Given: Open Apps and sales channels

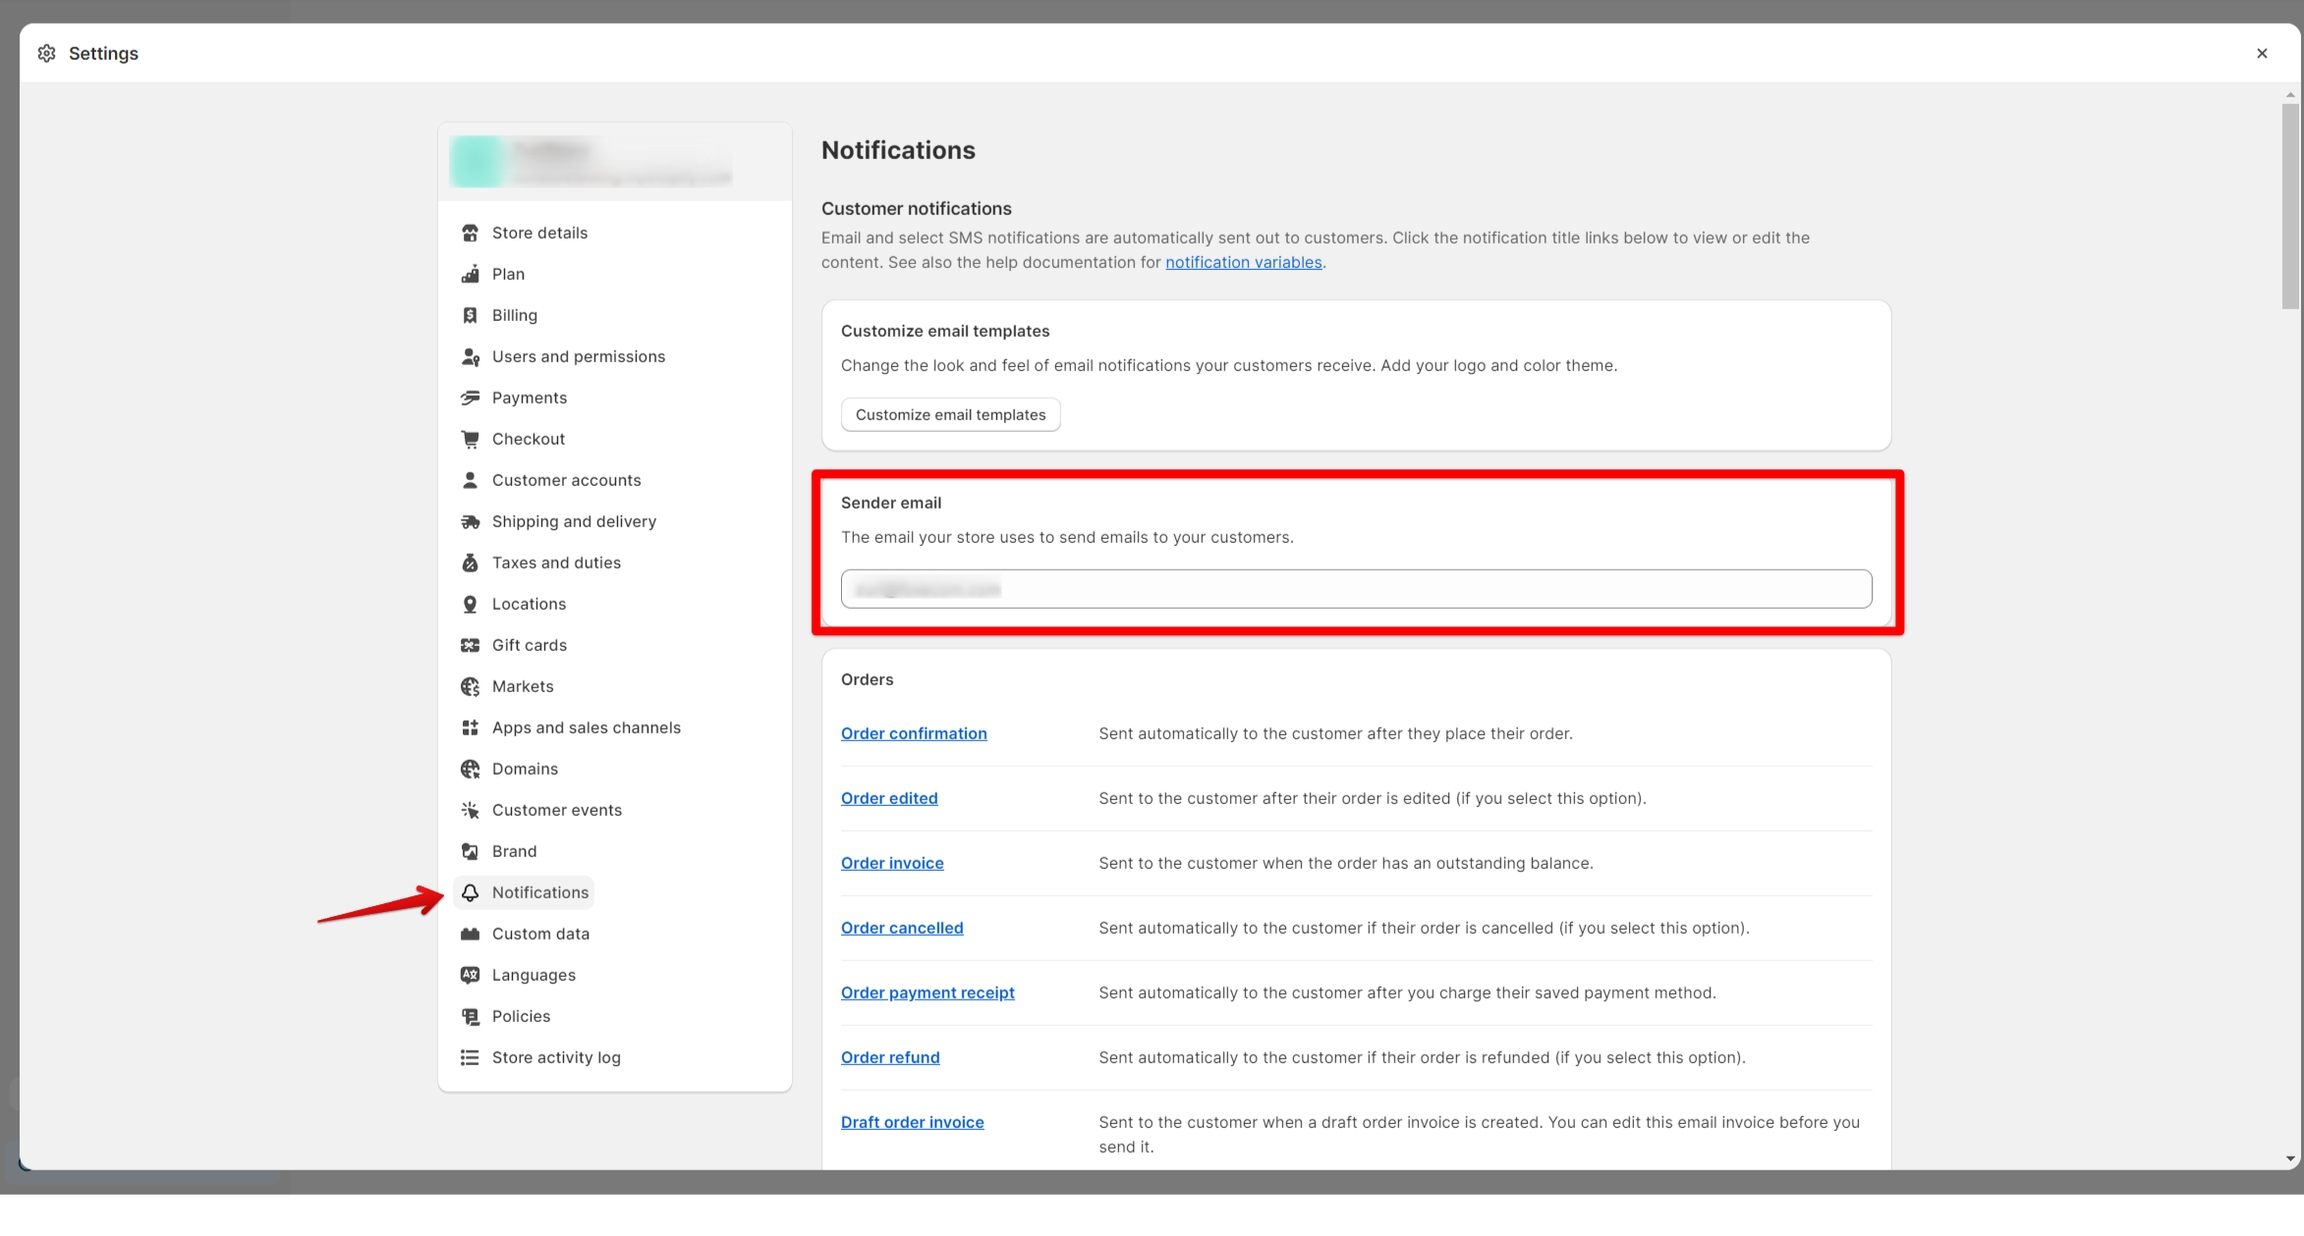Looking at the screenshot, I should [586, 728].
